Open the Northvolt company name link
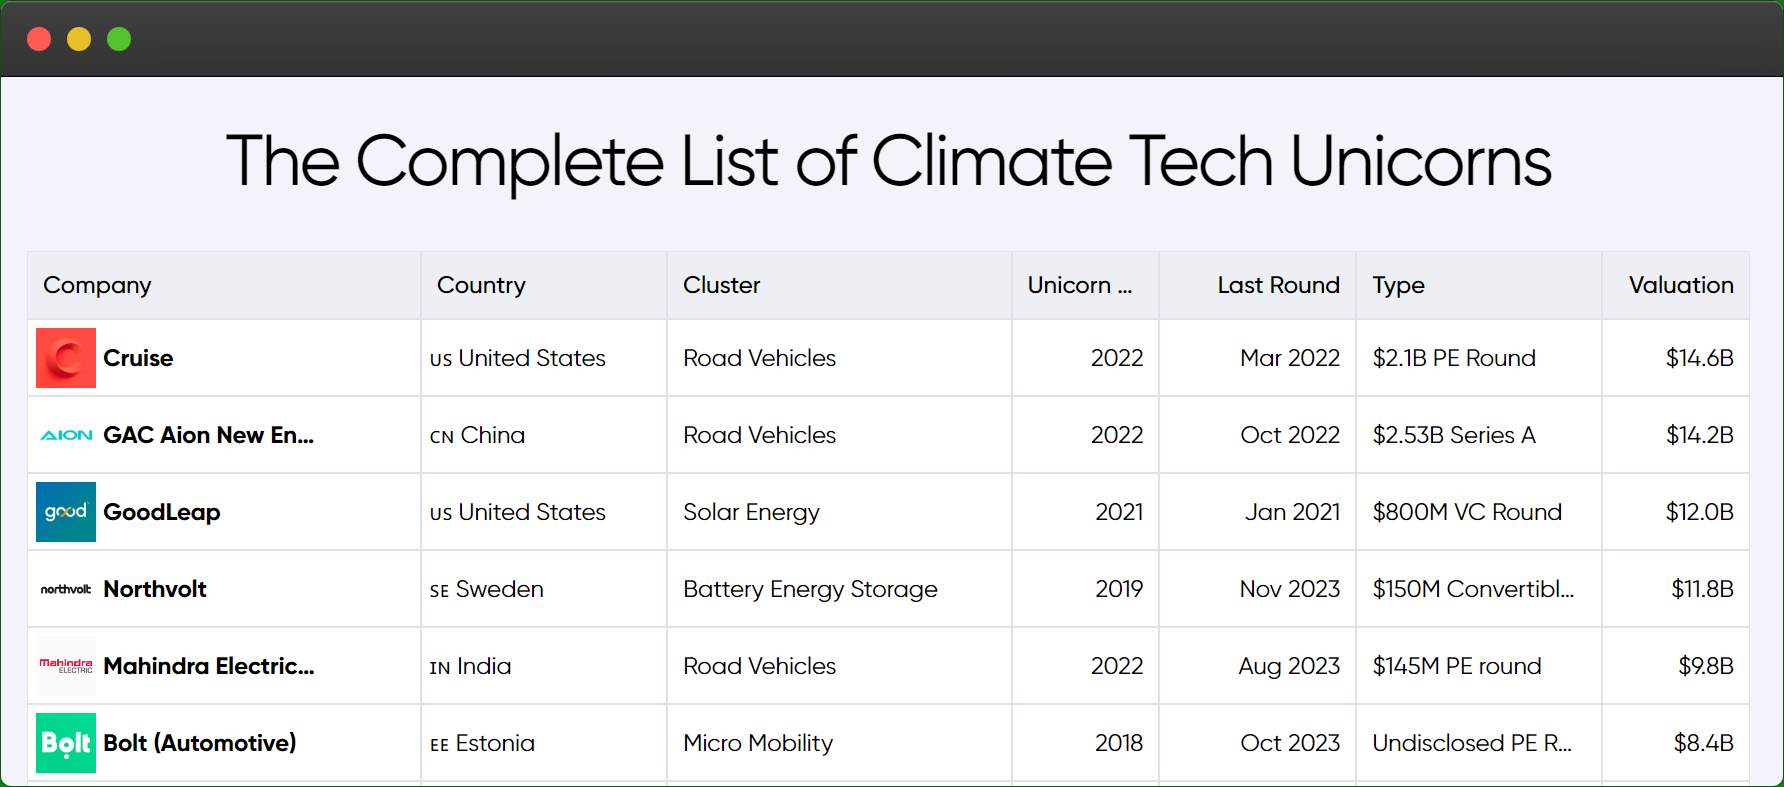This screenshot has height=787, width=1784. point(155,589)
